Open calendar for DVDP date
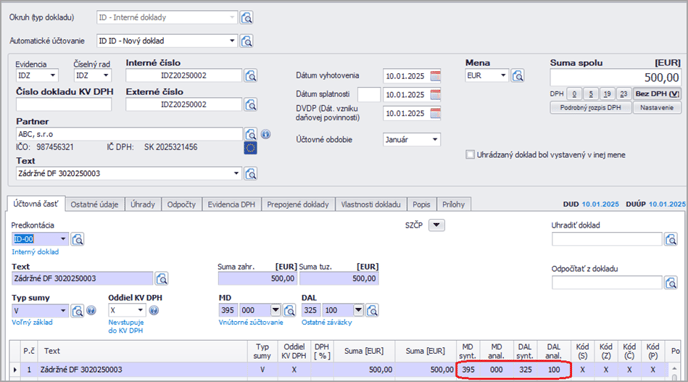Screen dimensions: 688x382 click(x=435, y=113)
